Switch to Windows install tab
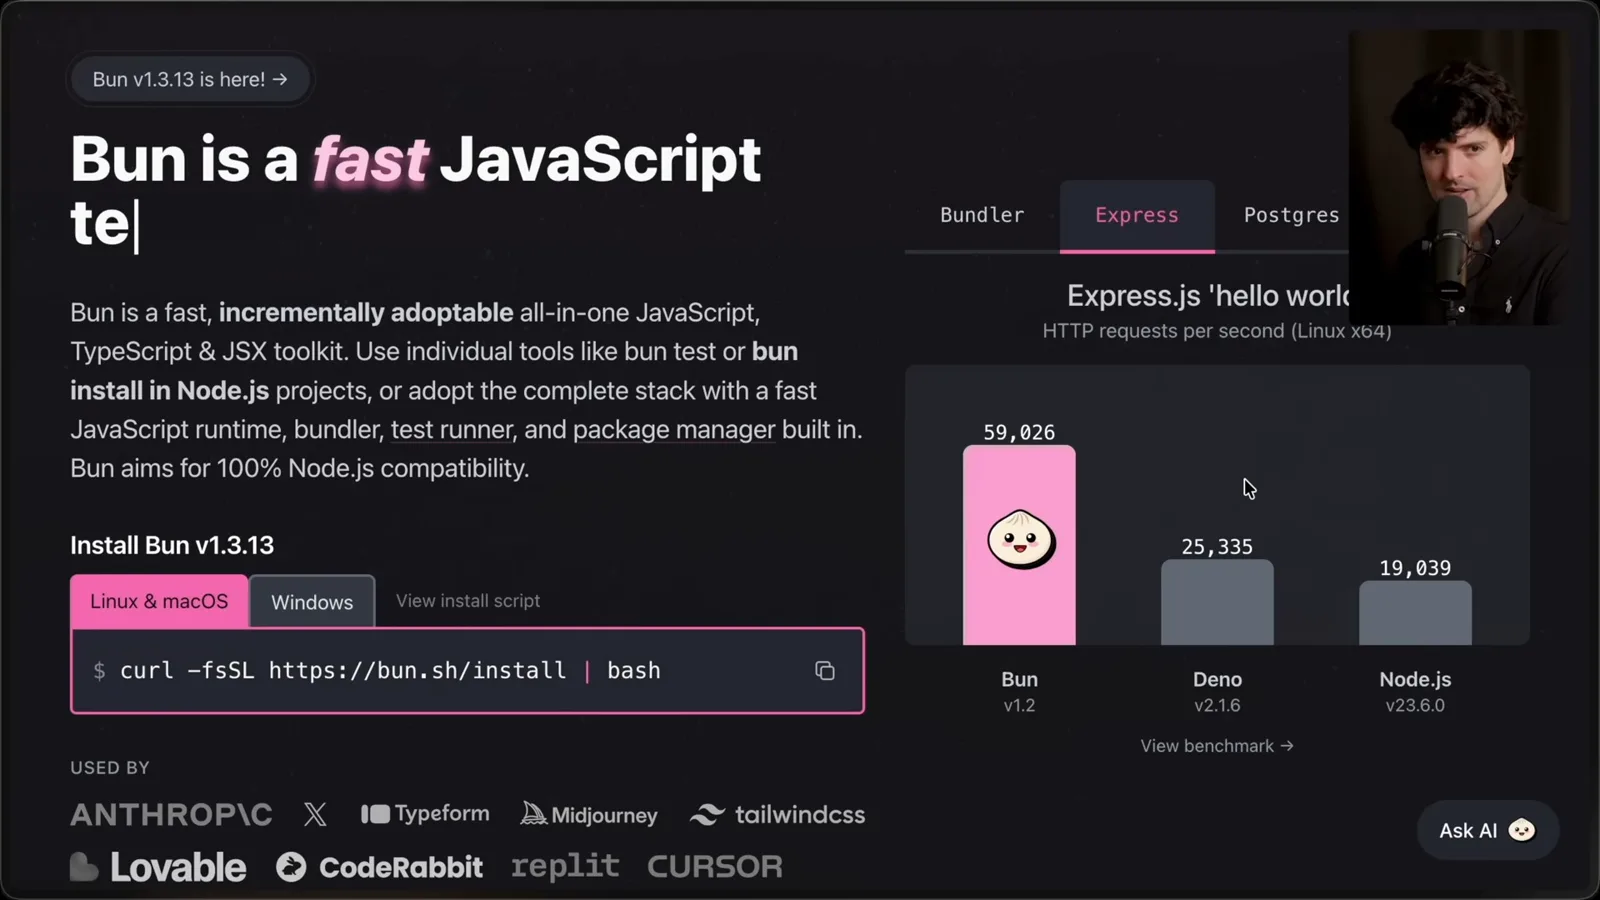 coord(312,602)
